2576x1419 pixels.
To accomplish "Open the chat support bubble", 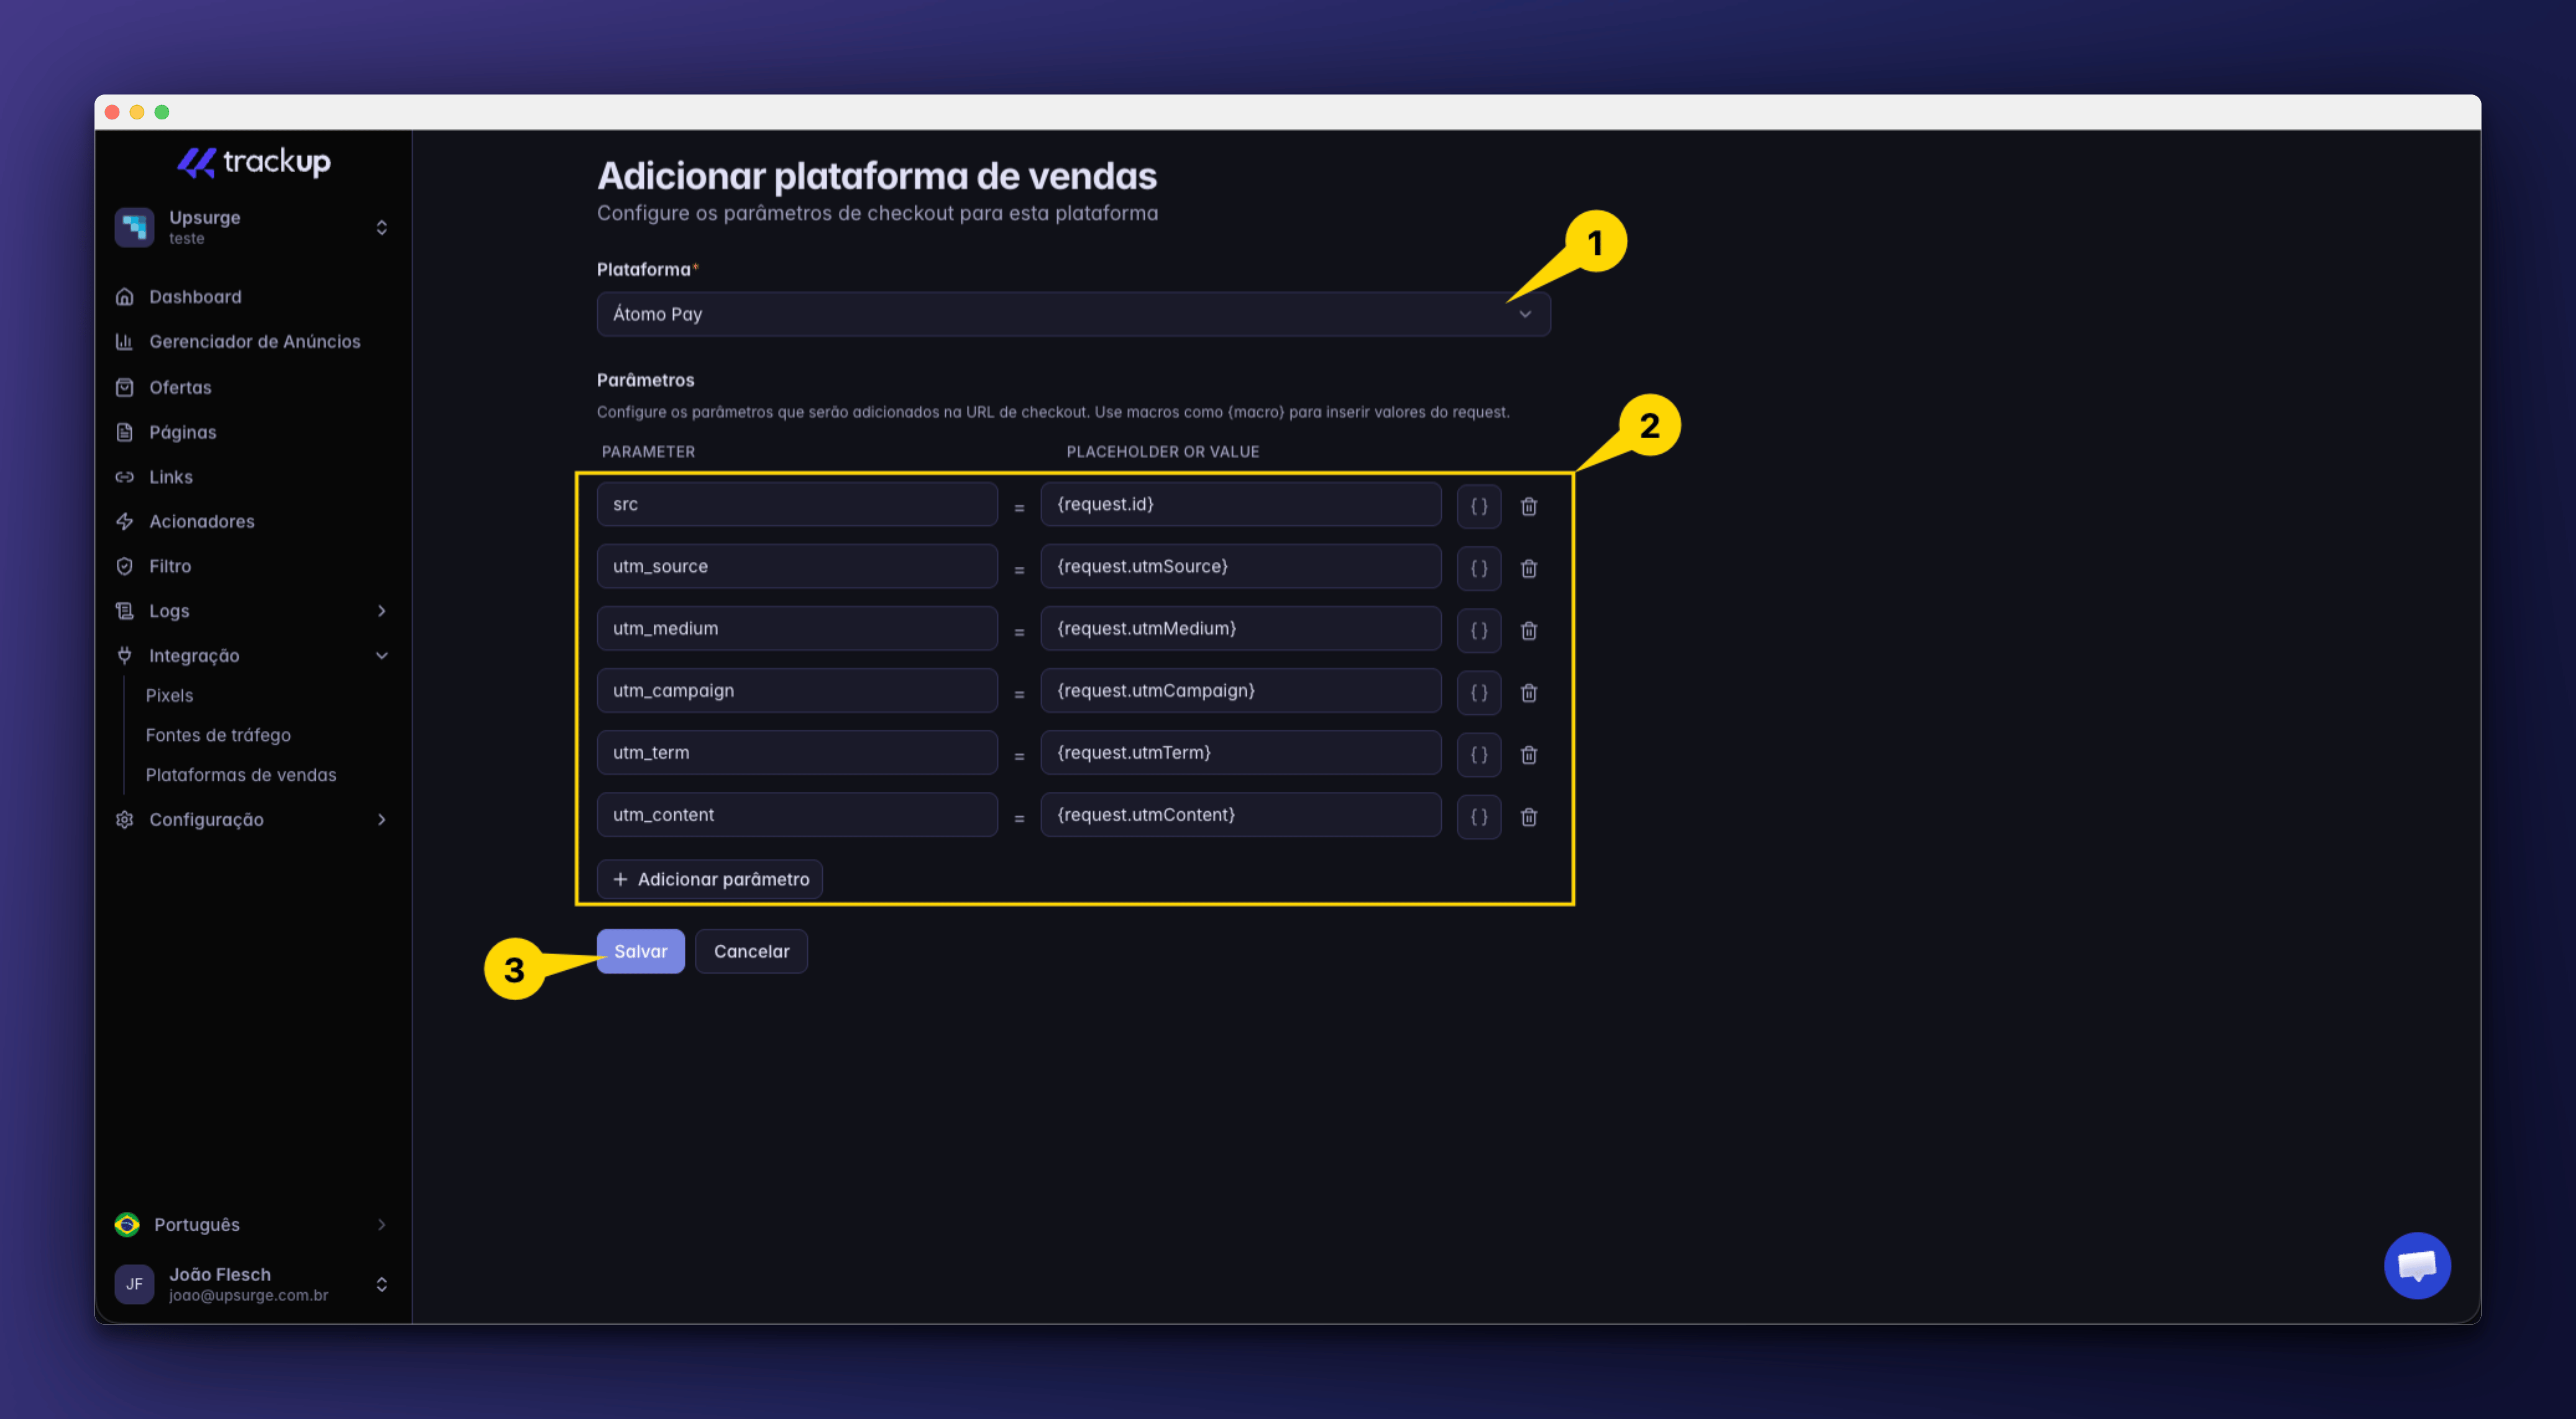I will [2416, 1265].
